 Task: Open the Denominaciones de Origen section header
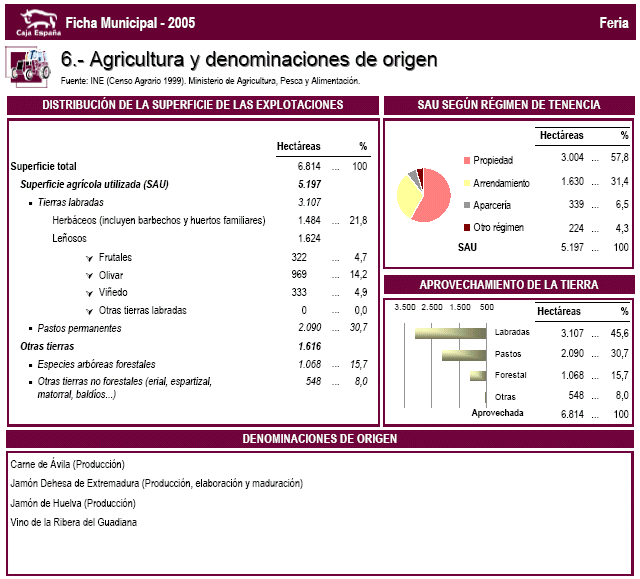tap(320, 439)
